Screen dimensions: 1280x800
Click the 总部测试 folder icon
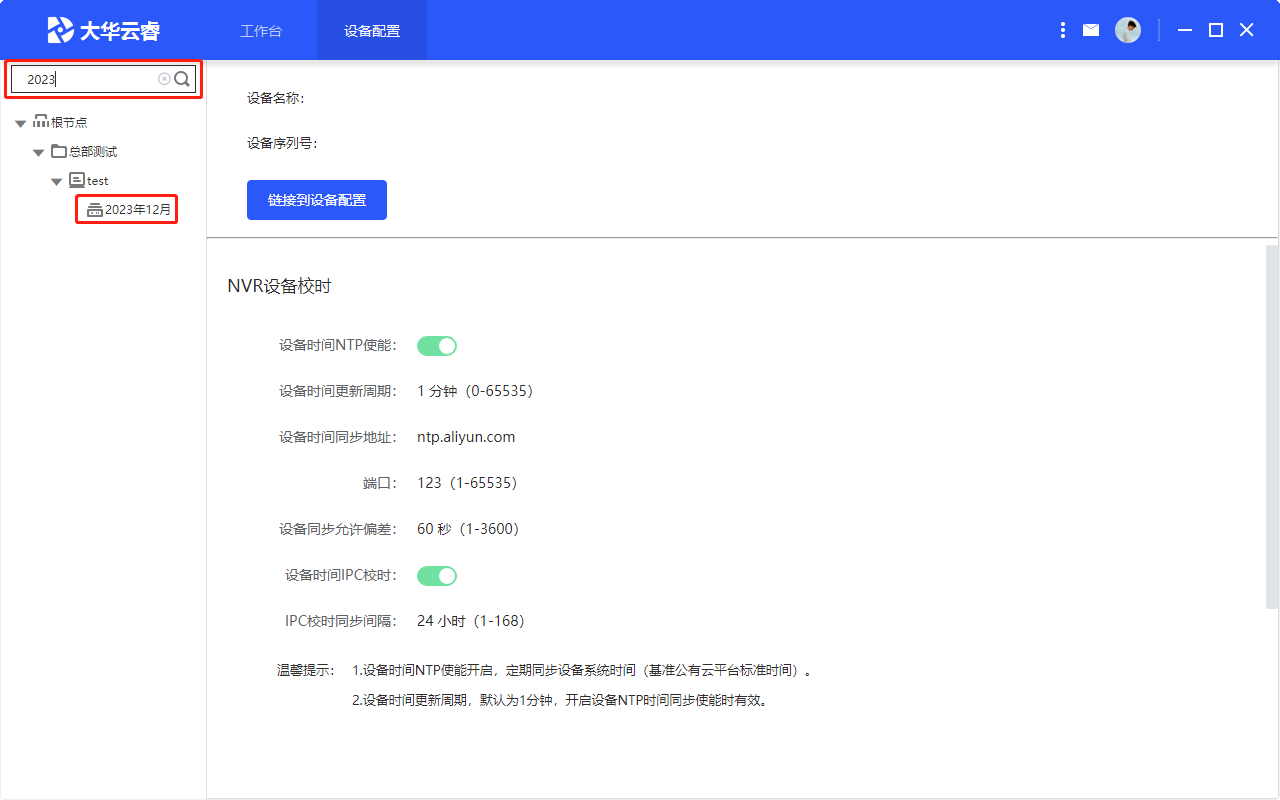coord(59,152)
